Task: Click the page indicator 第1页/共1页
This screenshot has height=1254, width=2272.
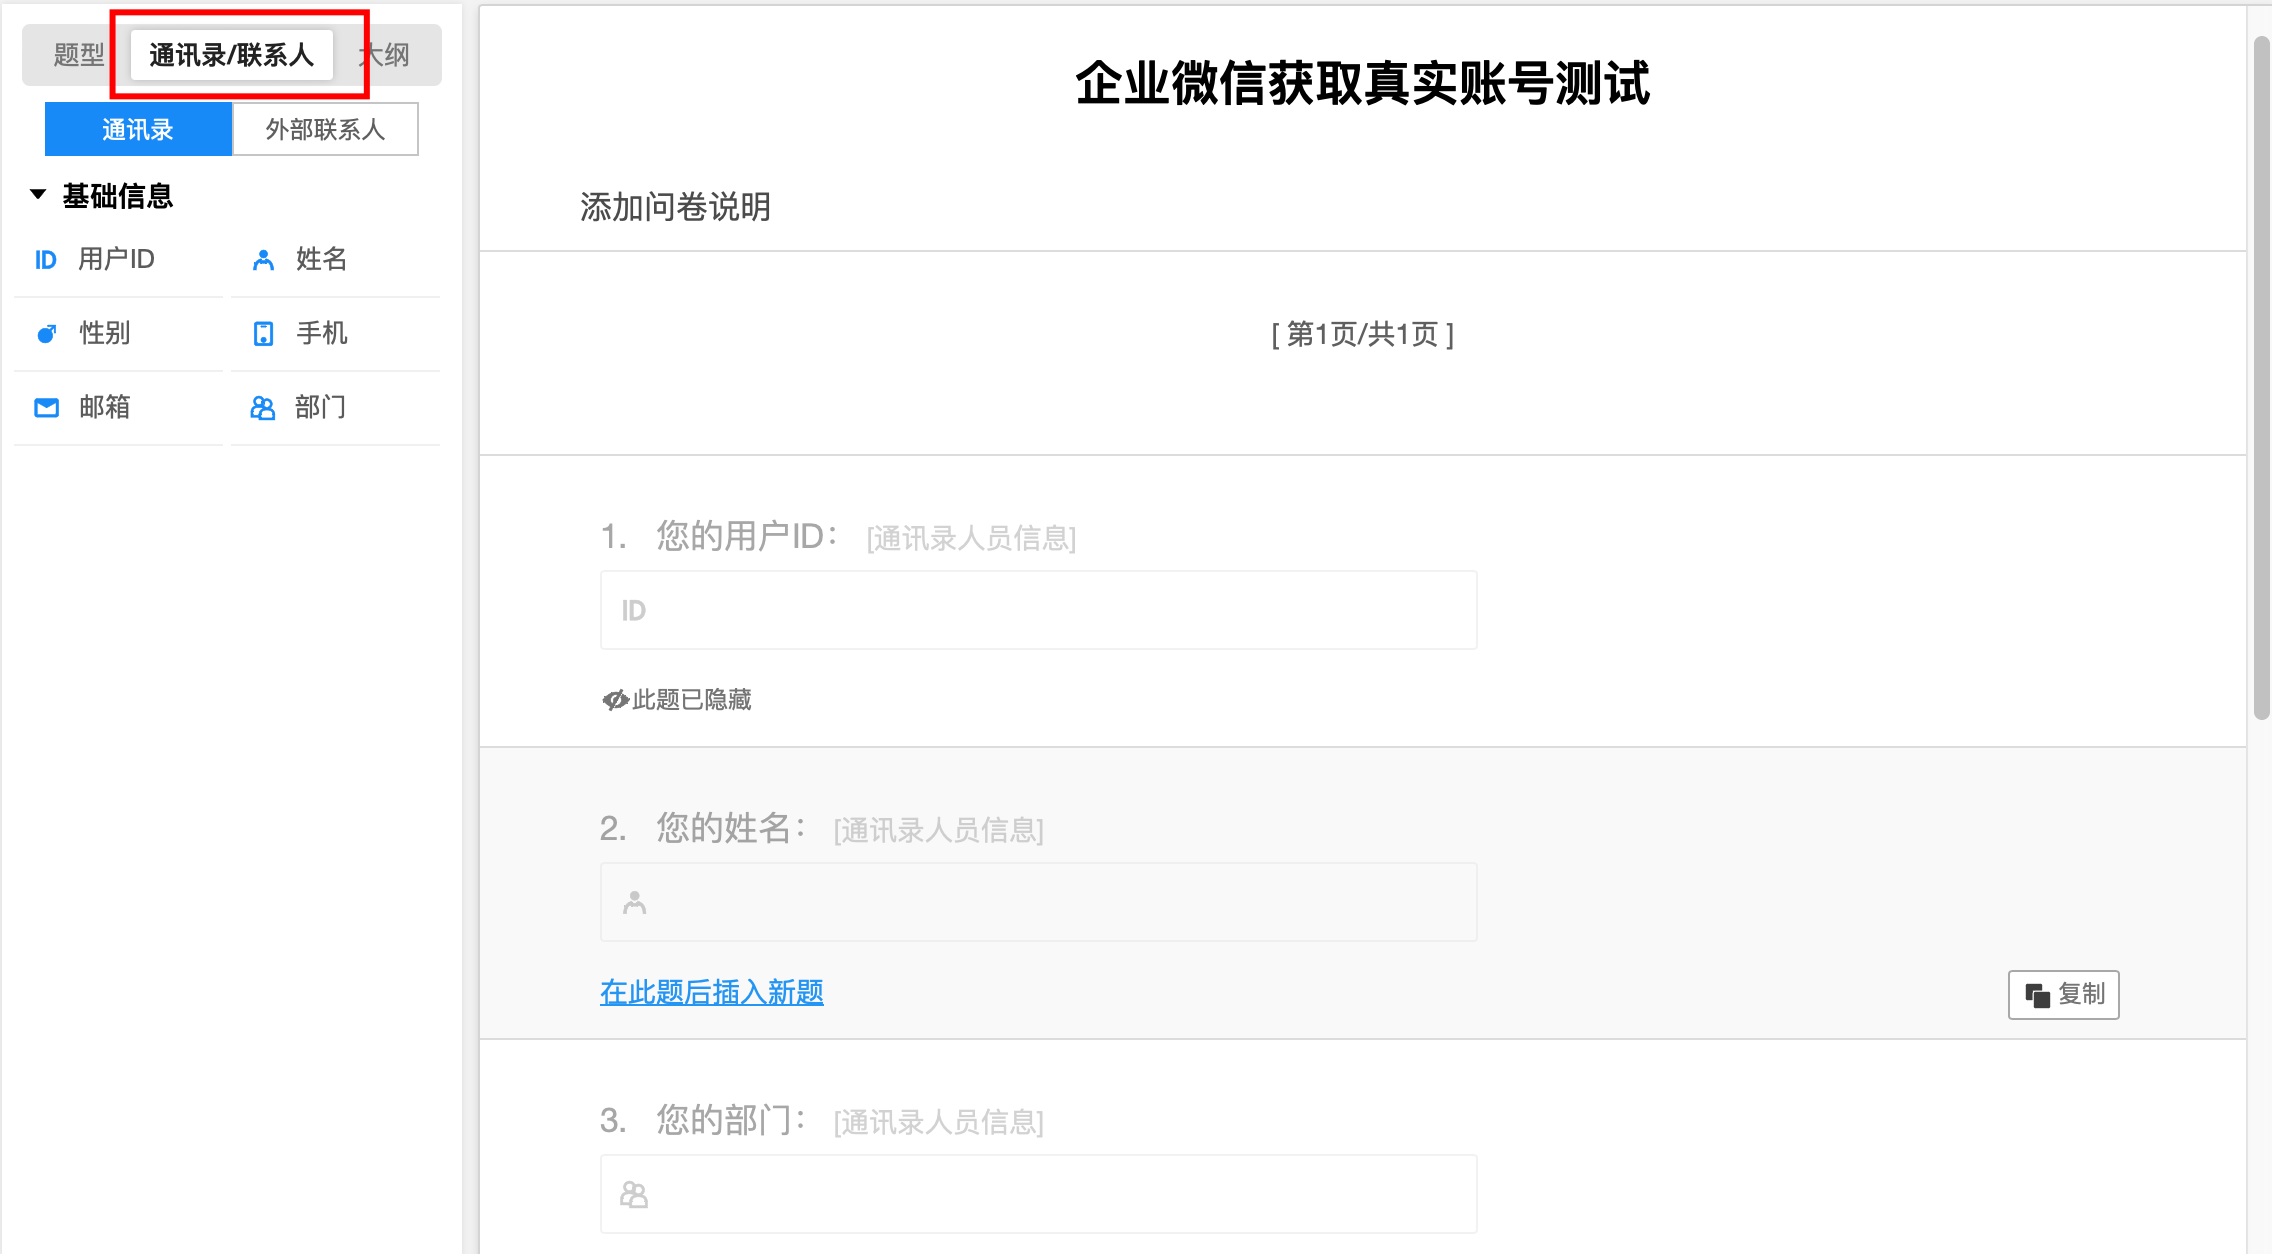Action: pyautogui.click(x=1362, y=334)
